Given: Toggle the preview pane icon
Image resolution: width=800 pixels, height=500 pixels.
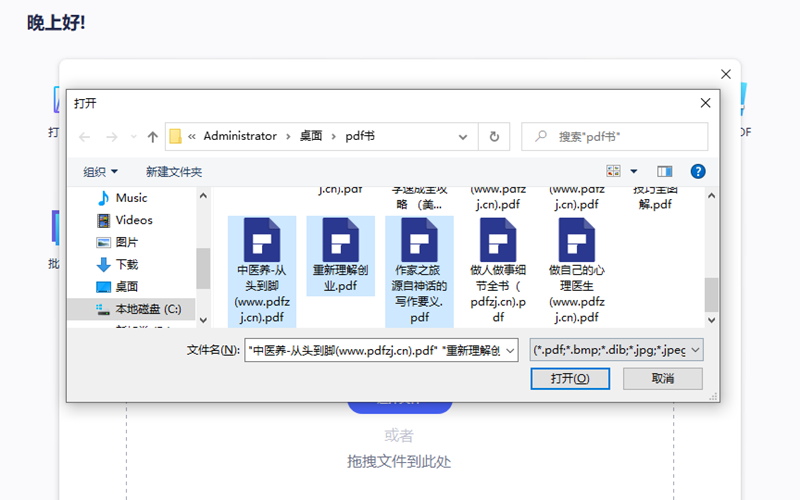Looking at the screenshot, I should pyautogui.click(x=665, y=172).
